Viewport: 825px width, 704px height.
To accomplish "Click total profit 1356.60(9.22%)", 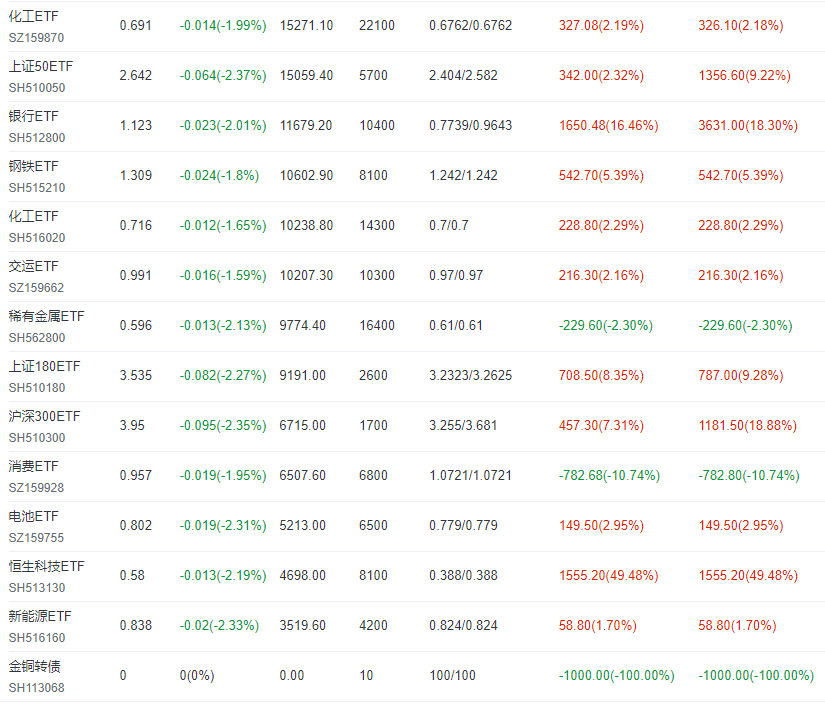I will (744, 76).
